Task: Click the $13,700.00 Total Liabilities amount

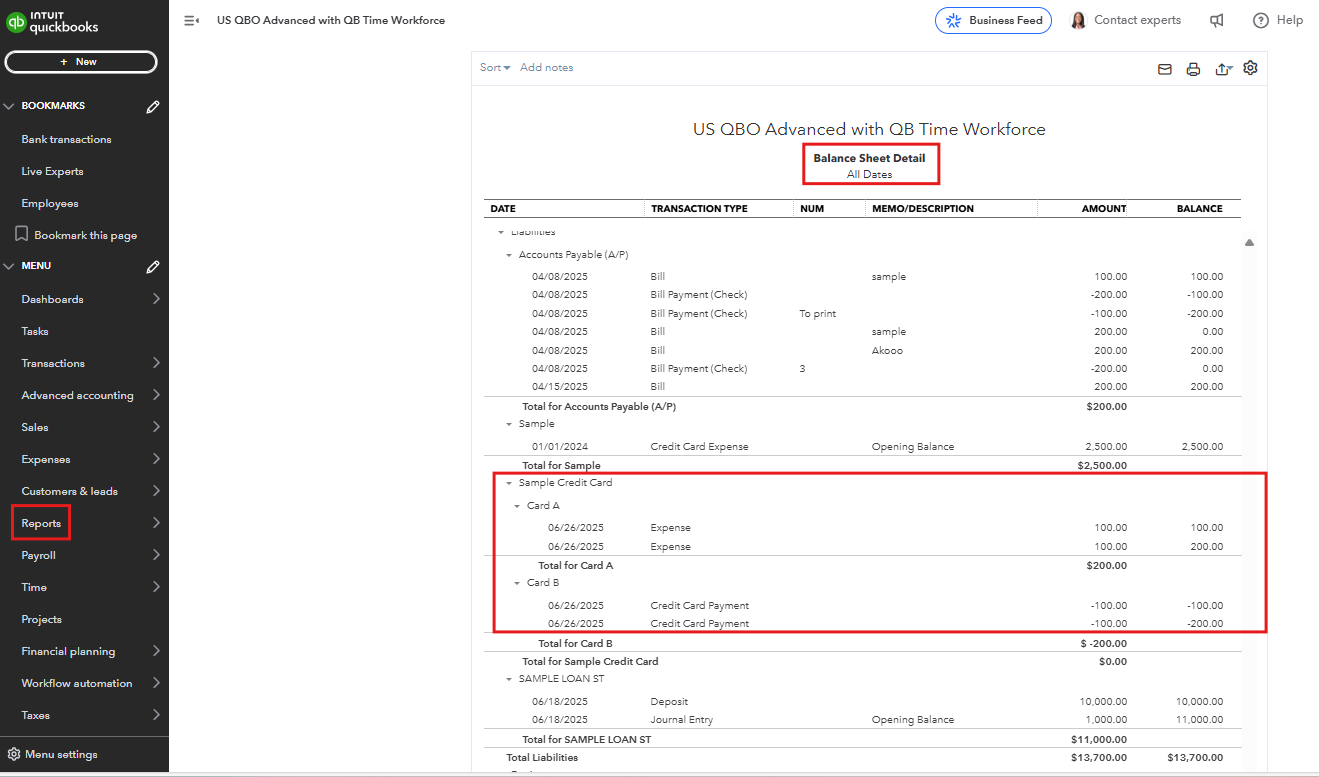Action: pyautogui.click(x=1098, y=758)
